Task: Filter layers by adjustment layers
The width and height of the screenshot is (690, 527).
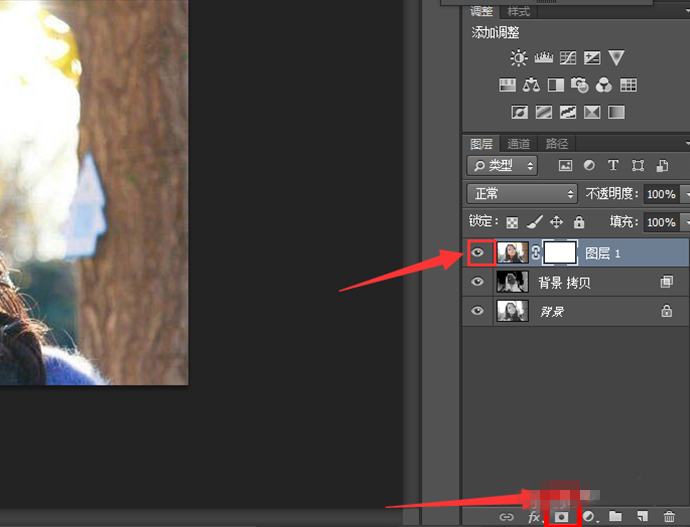Action: point(589,165)
